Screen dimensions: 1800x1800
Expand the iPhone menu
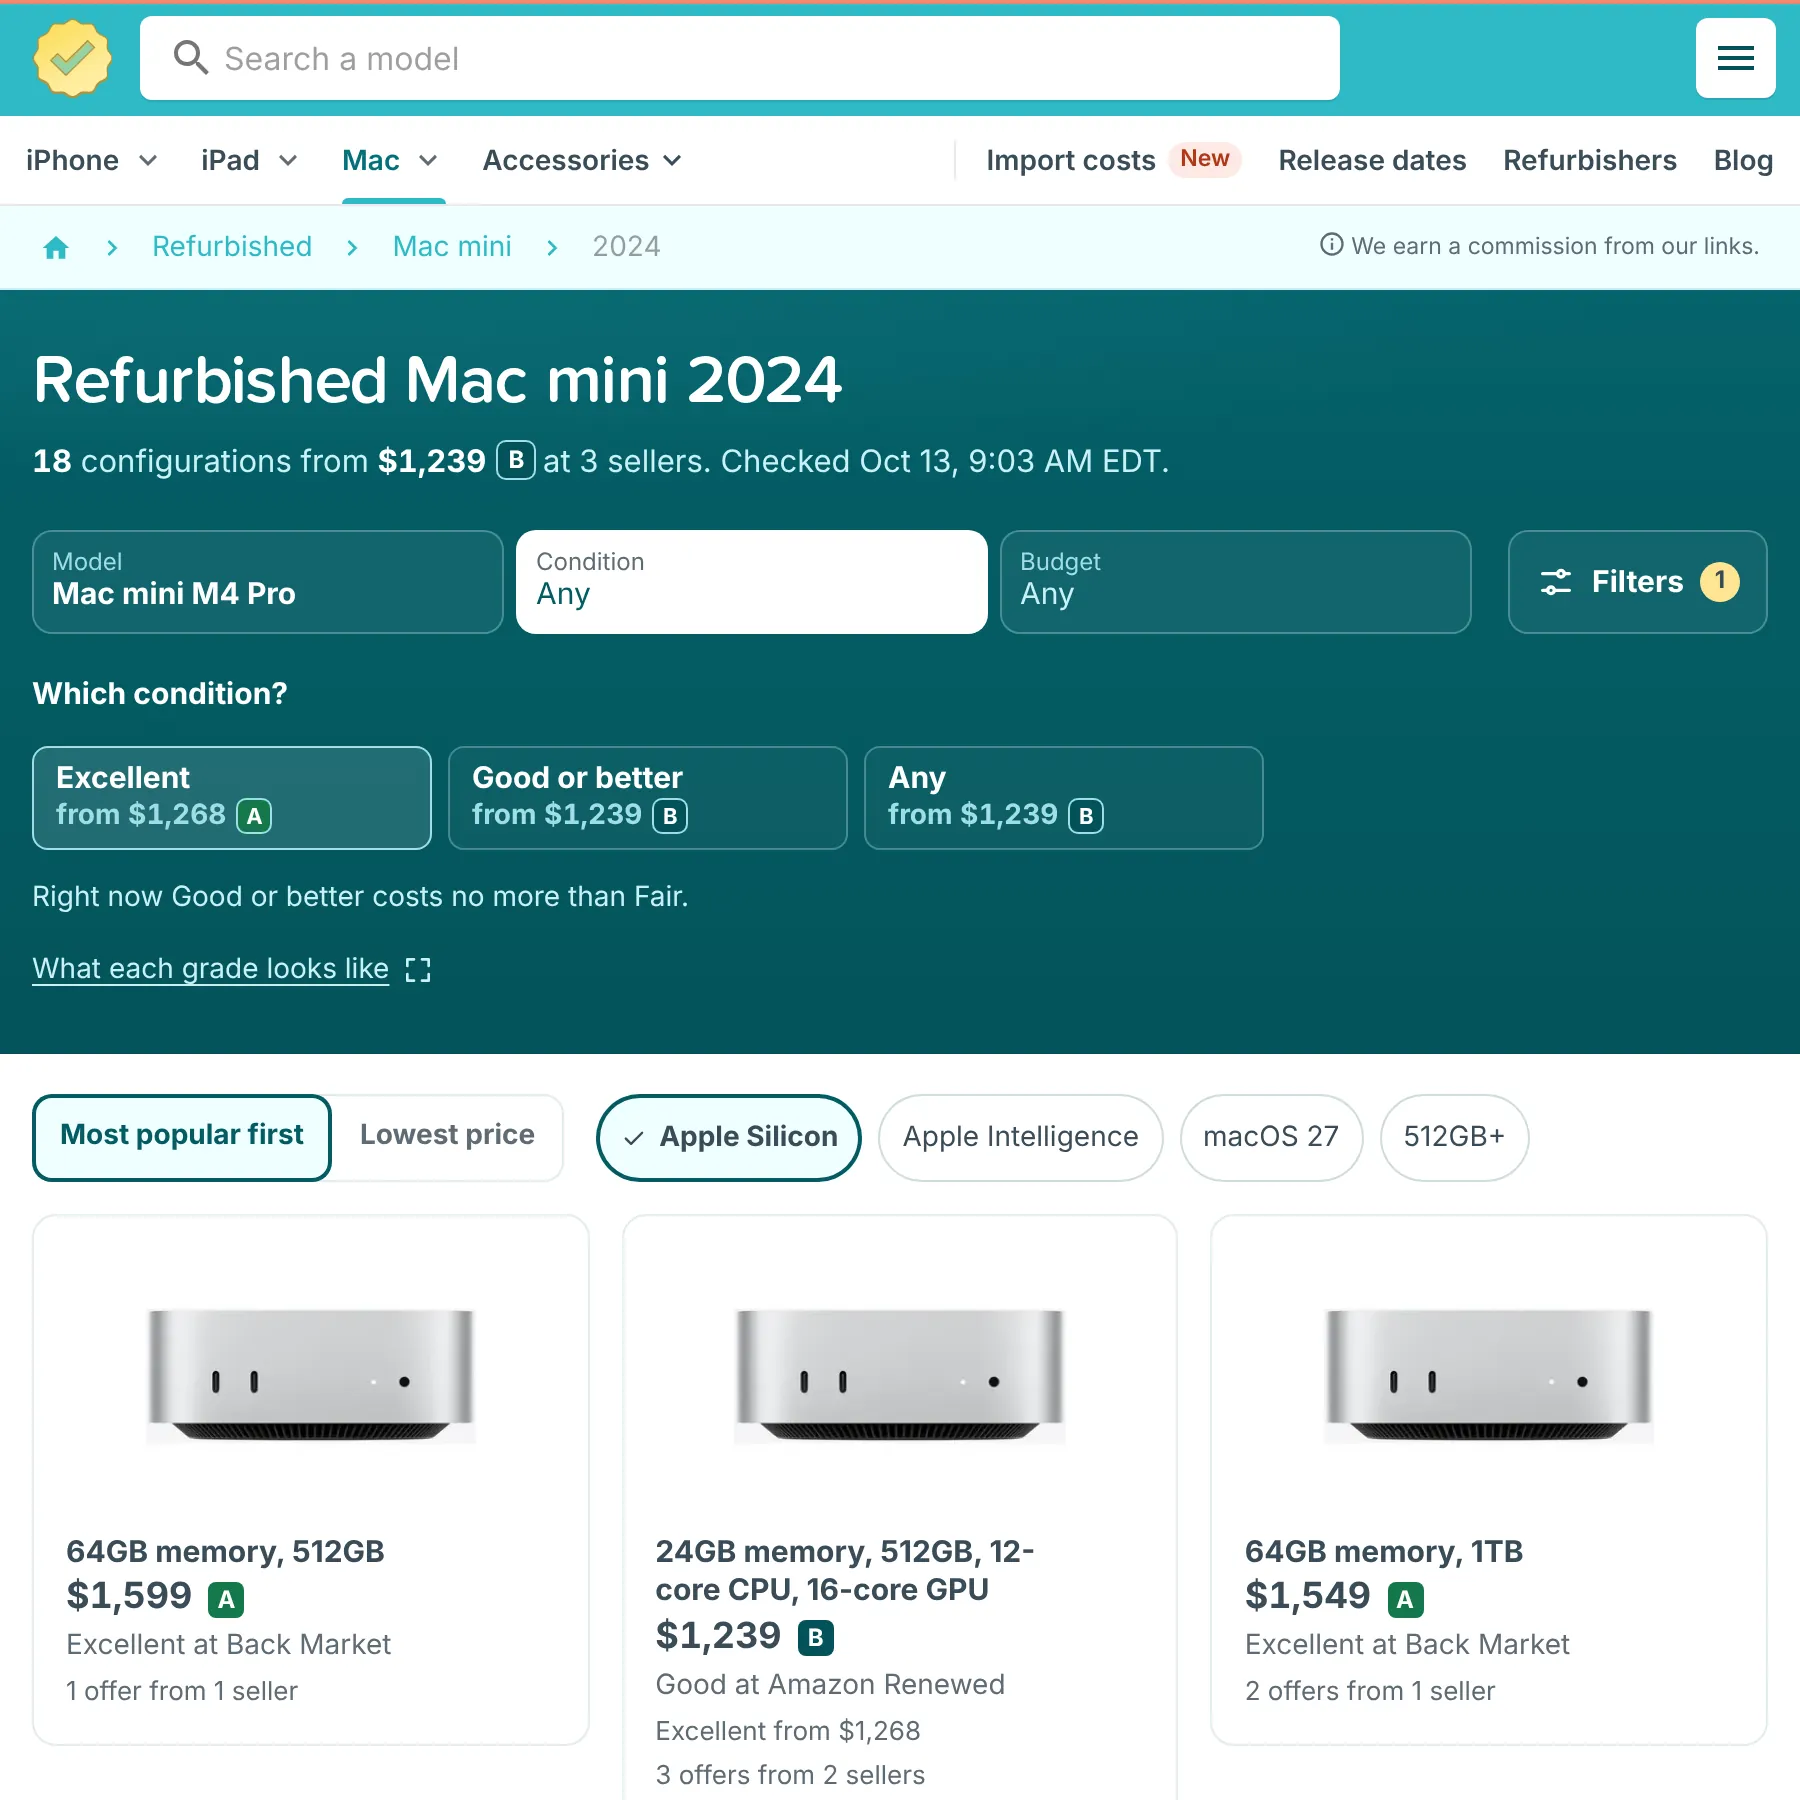(92, 160)
